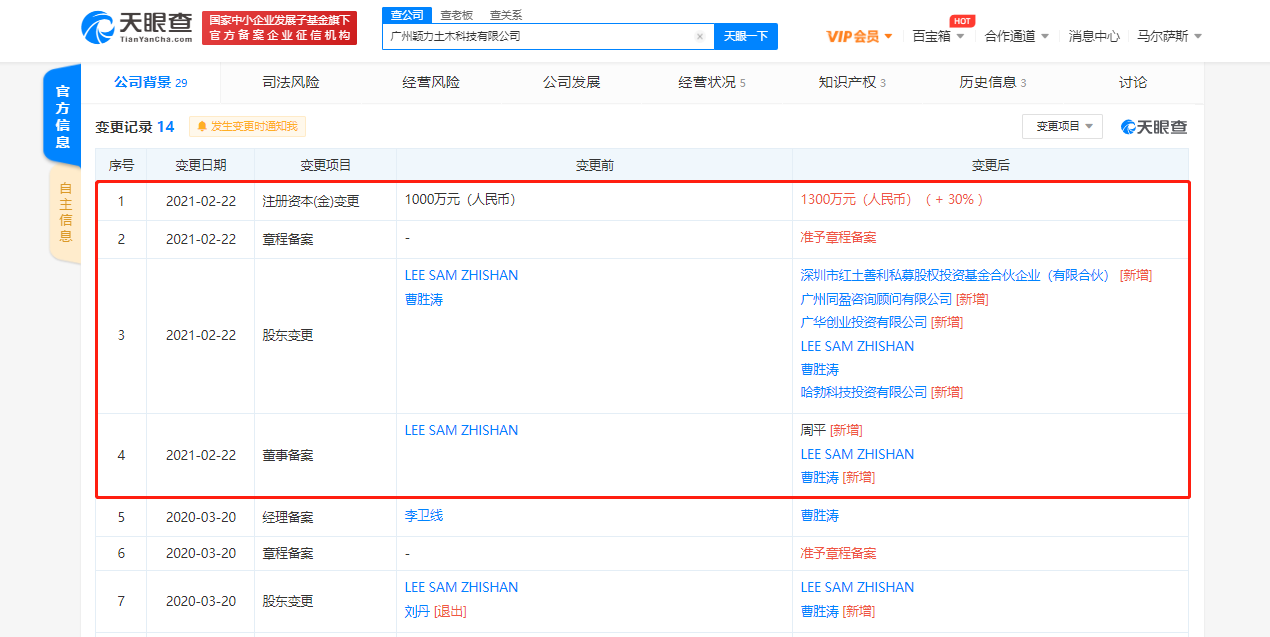This screenshot has height=637, width=1270.
Task: Select the 自主信息 side tab
Action: [x=65, y=212]
